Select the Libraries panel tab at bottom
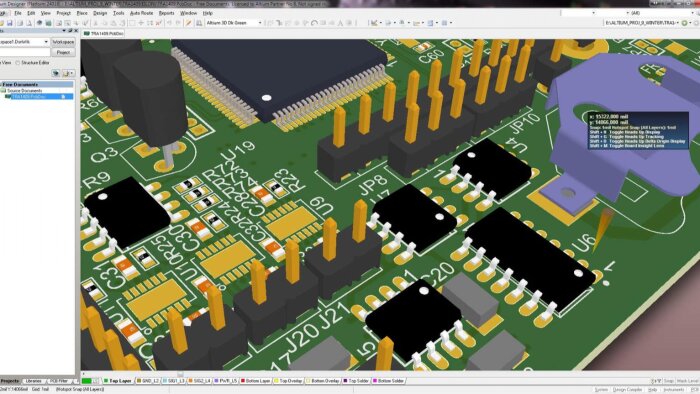Image resolution: width=700 pixels, height=394 pixels. tap(33, 381)
